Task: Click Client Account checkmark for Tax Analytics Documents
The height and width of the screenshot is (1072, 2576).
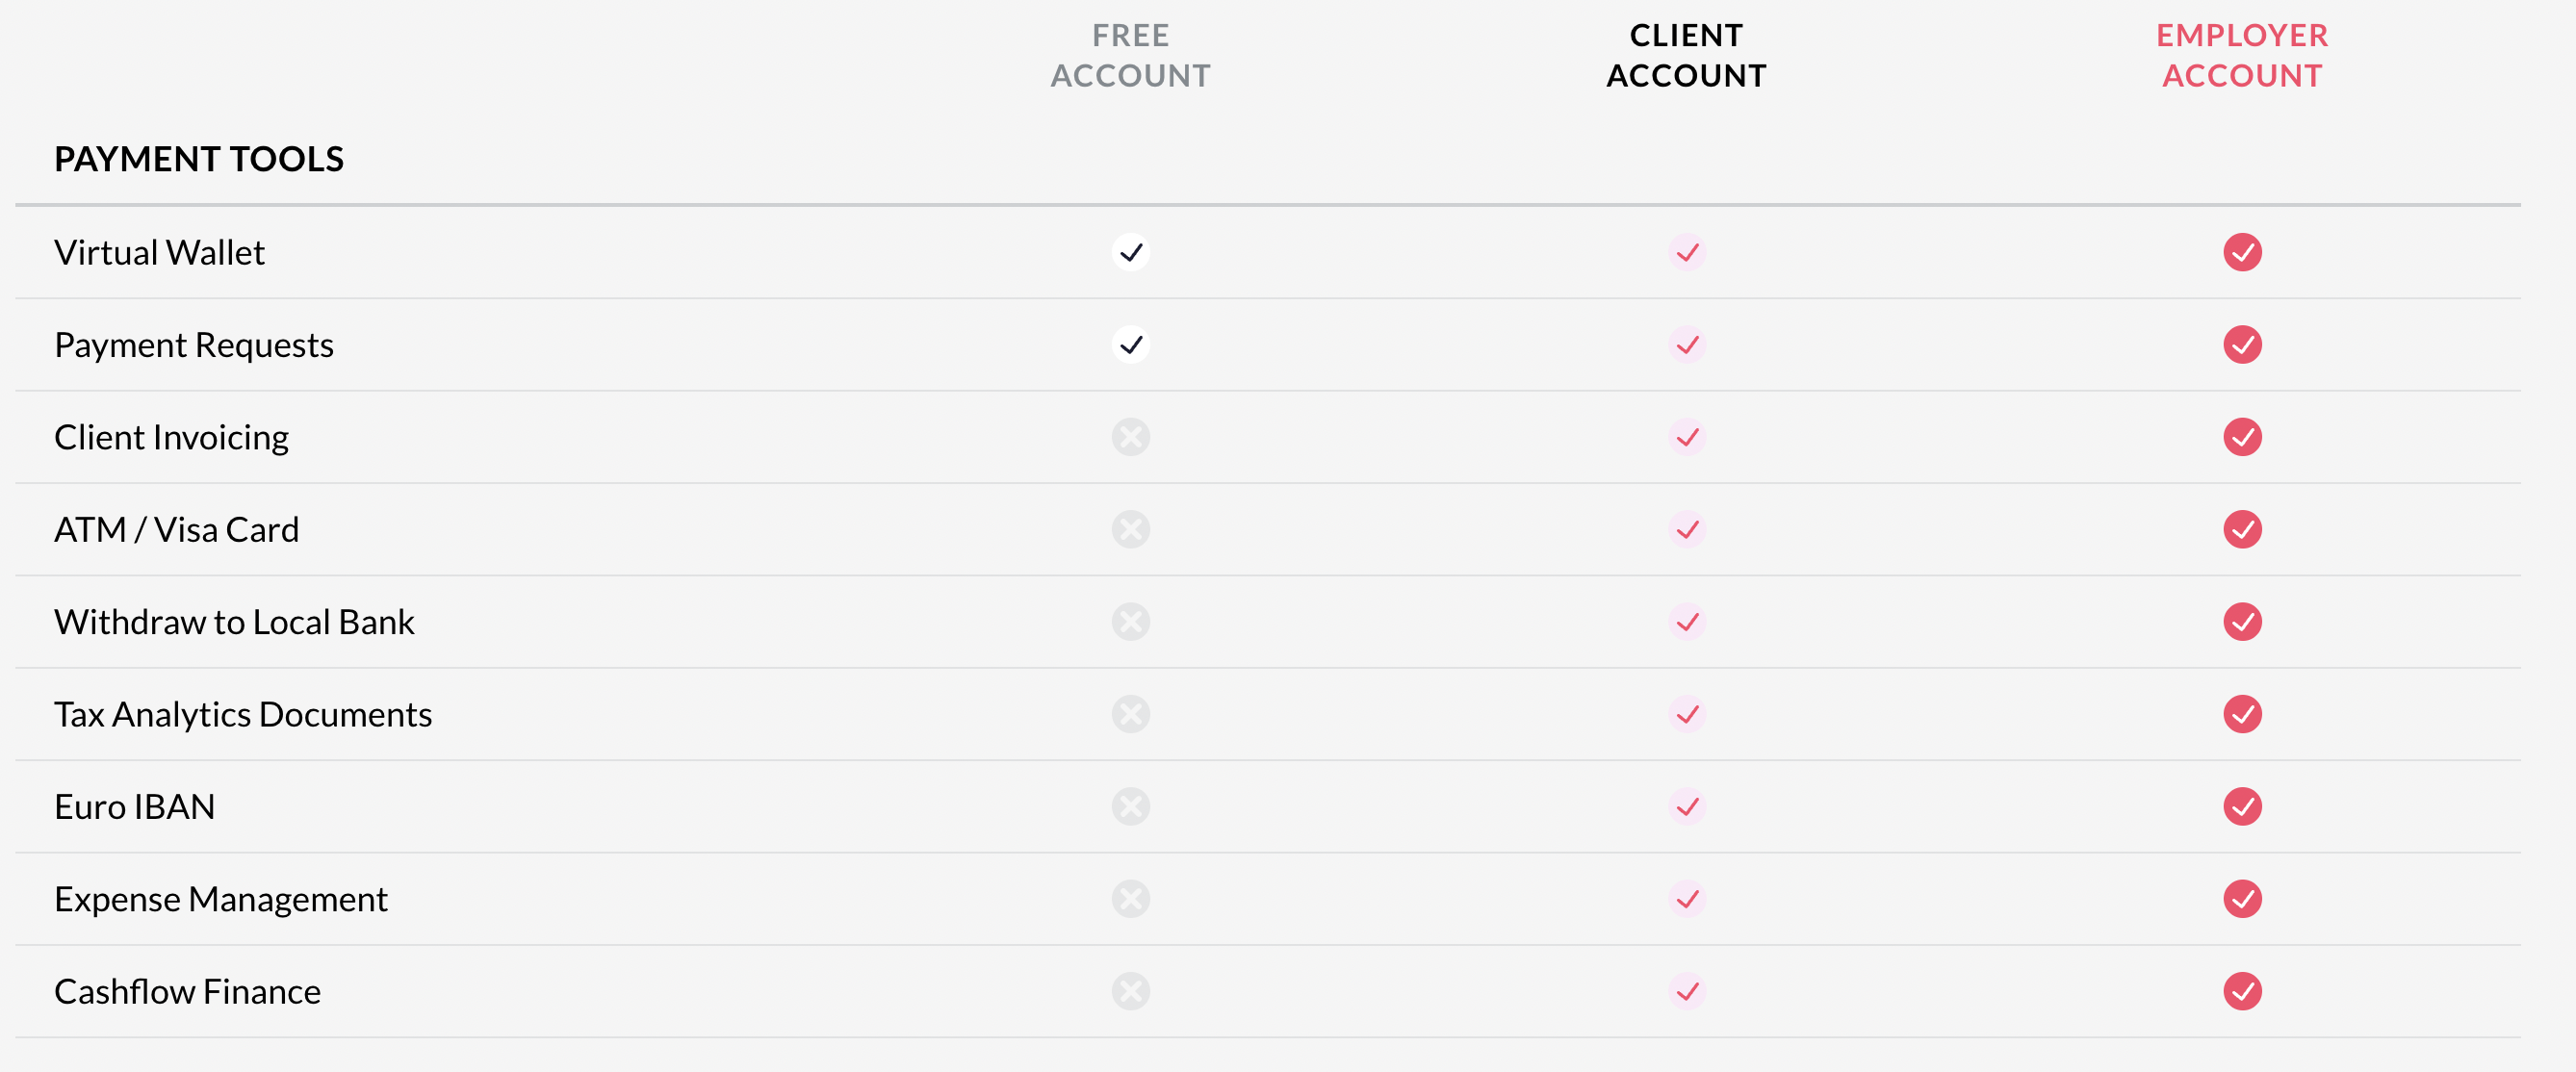Action: (1687, 714)
